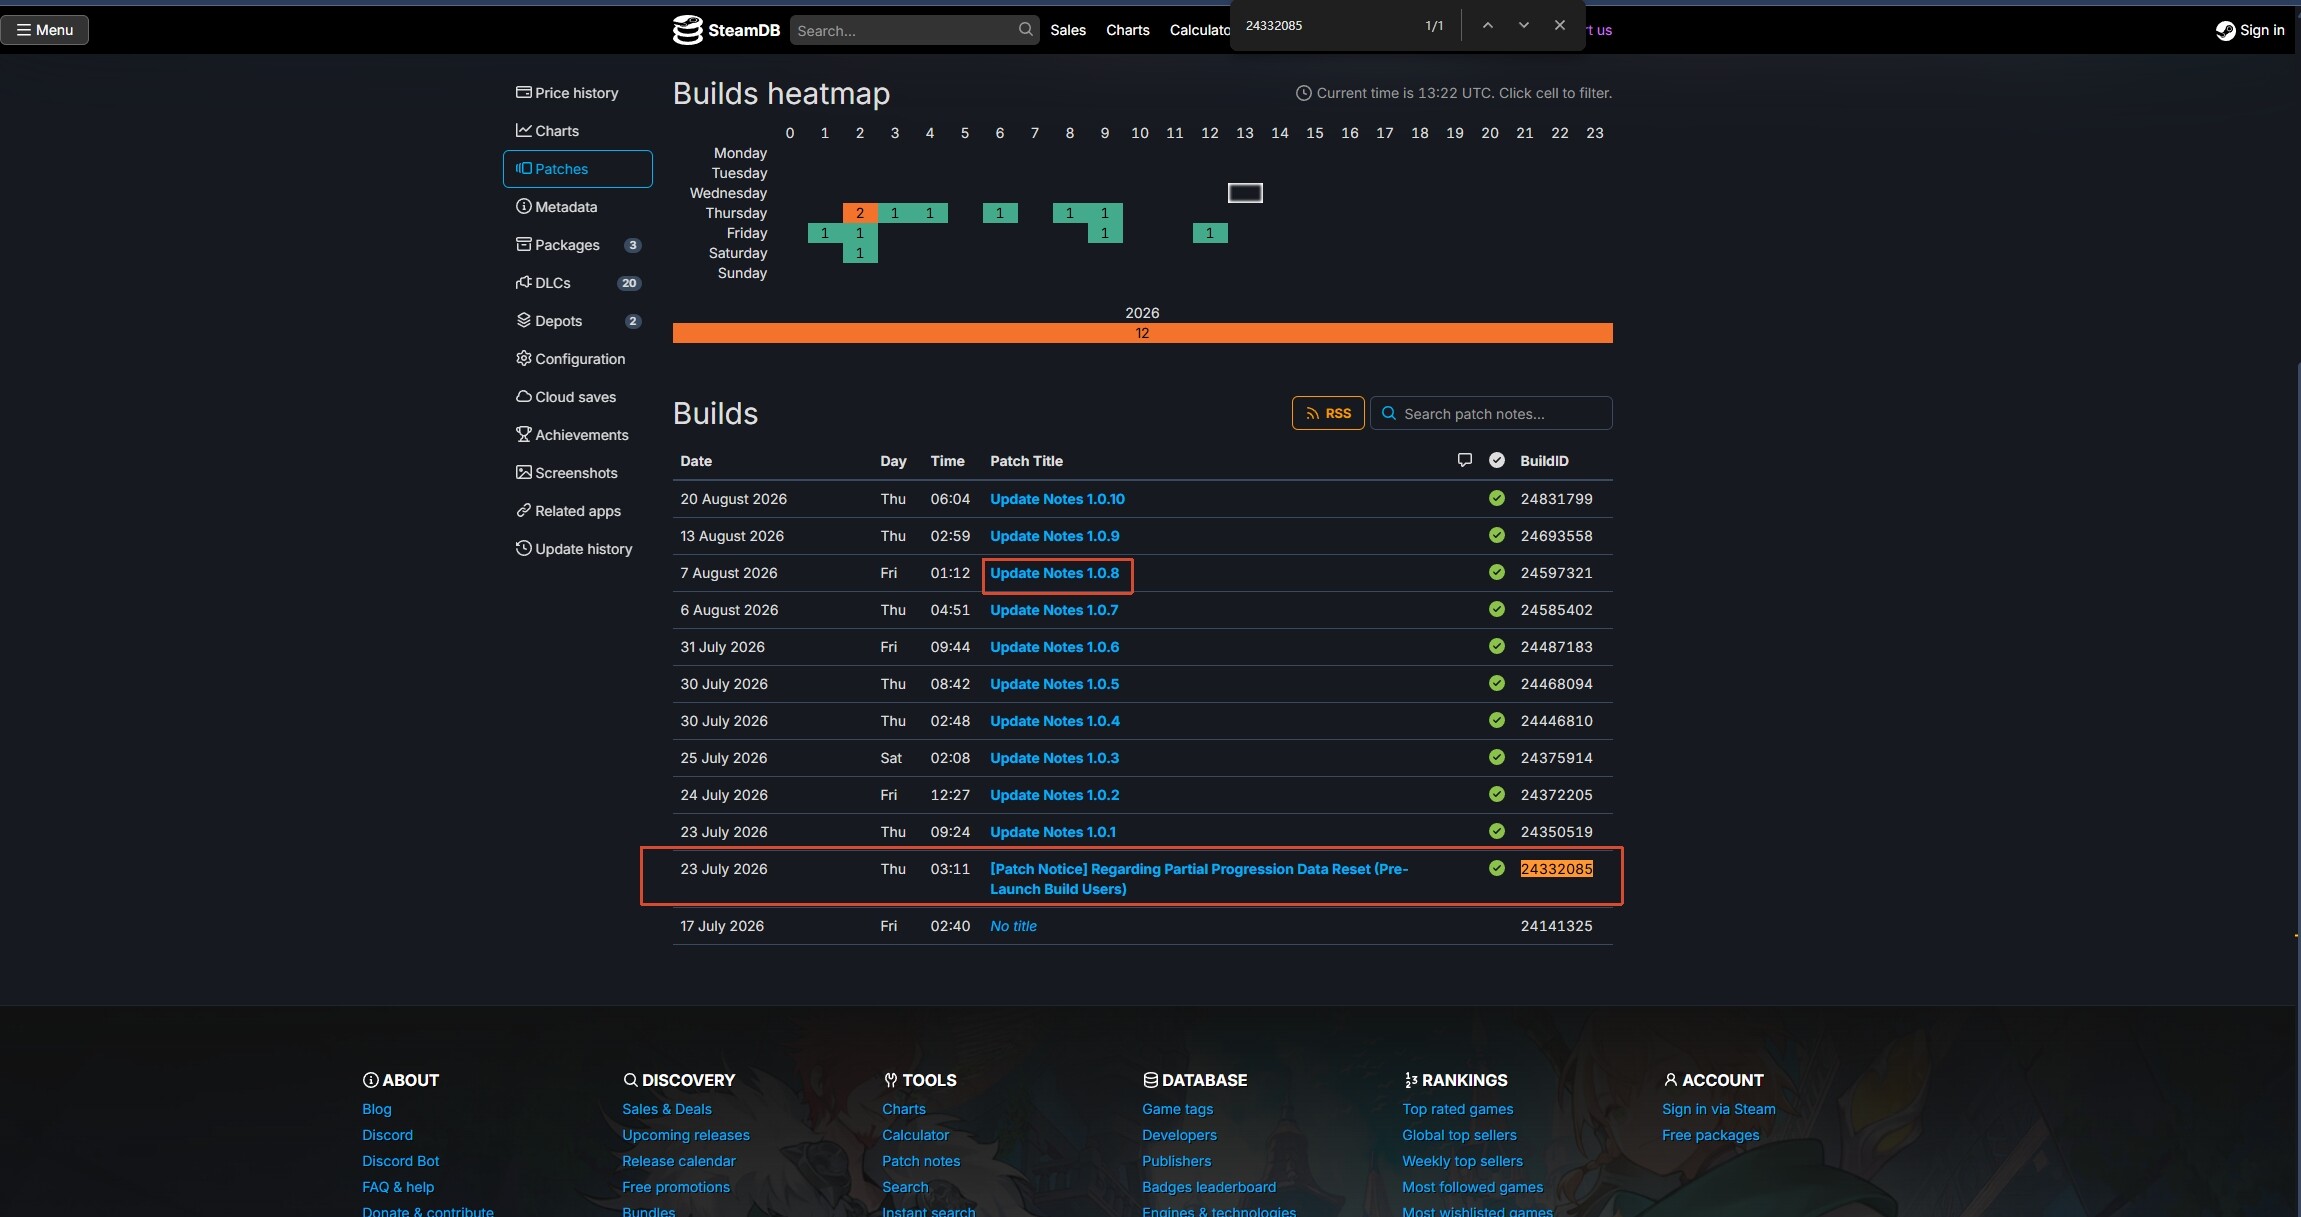Open the RSS feed button
The width and height of the screenshot is (2301, 1217).
tap(1328, 413)
